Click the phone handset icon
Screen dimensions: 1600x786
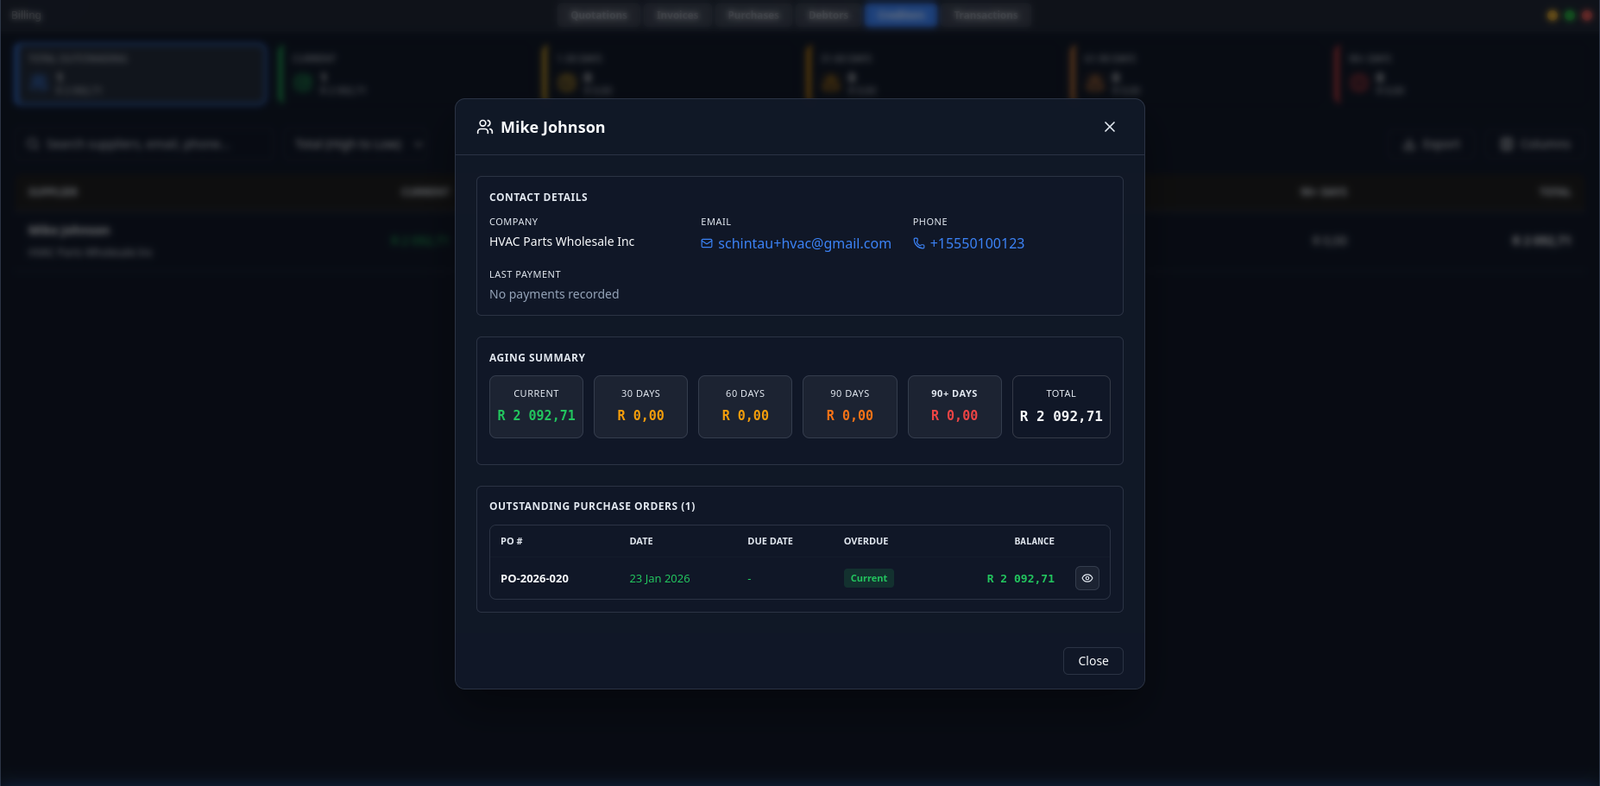pyautogui.click(x=919, y=244)
